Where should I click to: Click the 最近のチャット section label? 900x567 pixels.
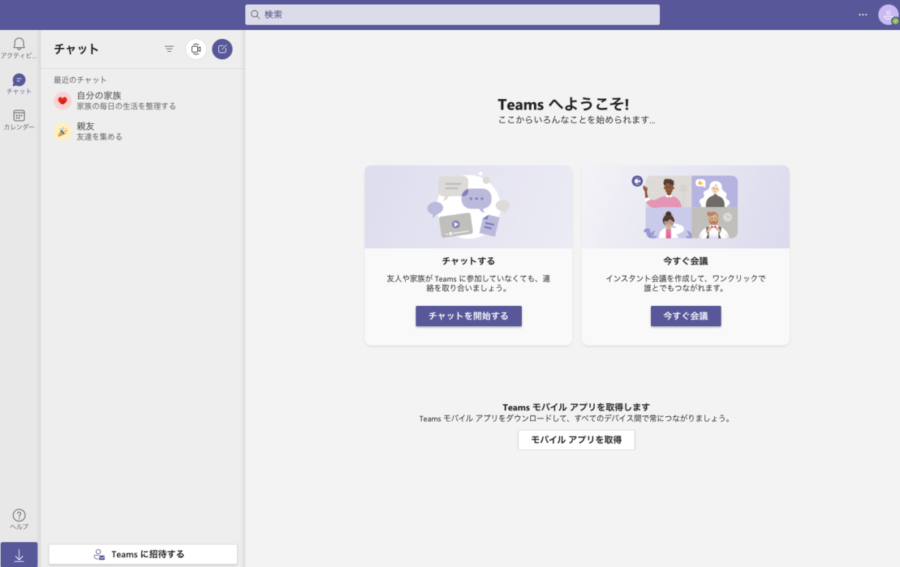coord(80,80)
